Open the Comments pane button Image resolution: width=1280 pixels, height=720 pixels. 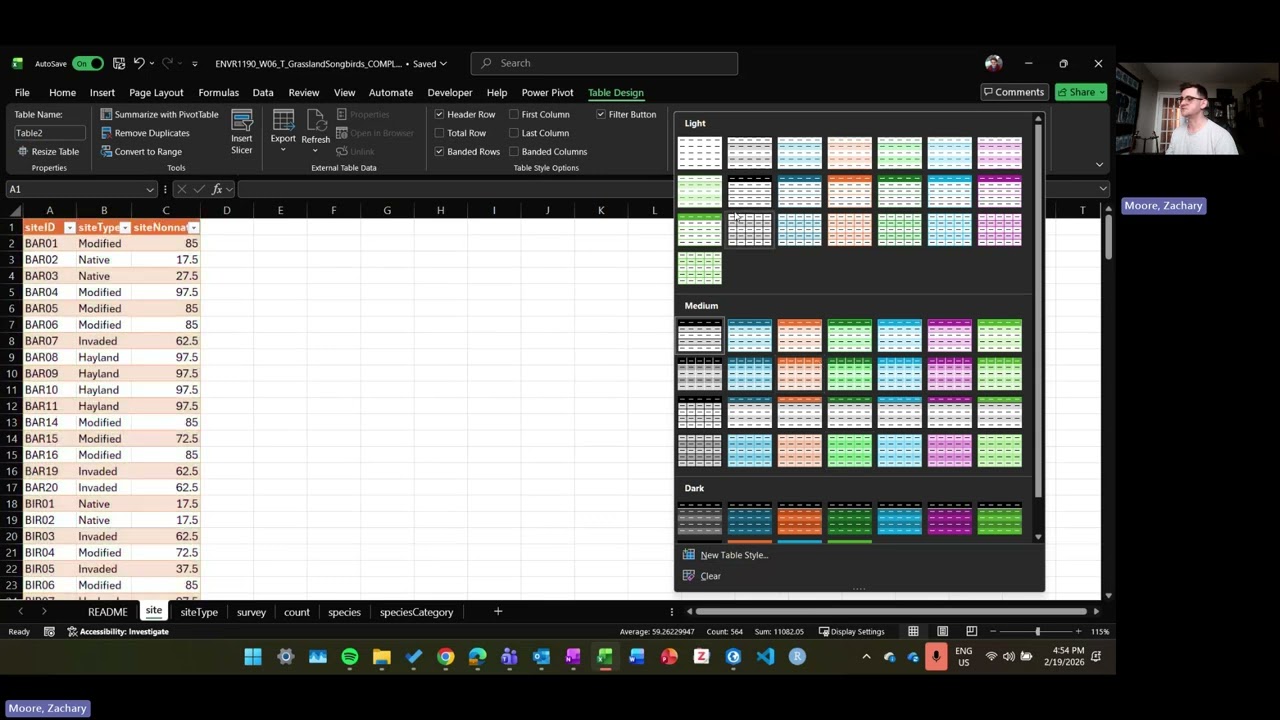point(1014,92)
